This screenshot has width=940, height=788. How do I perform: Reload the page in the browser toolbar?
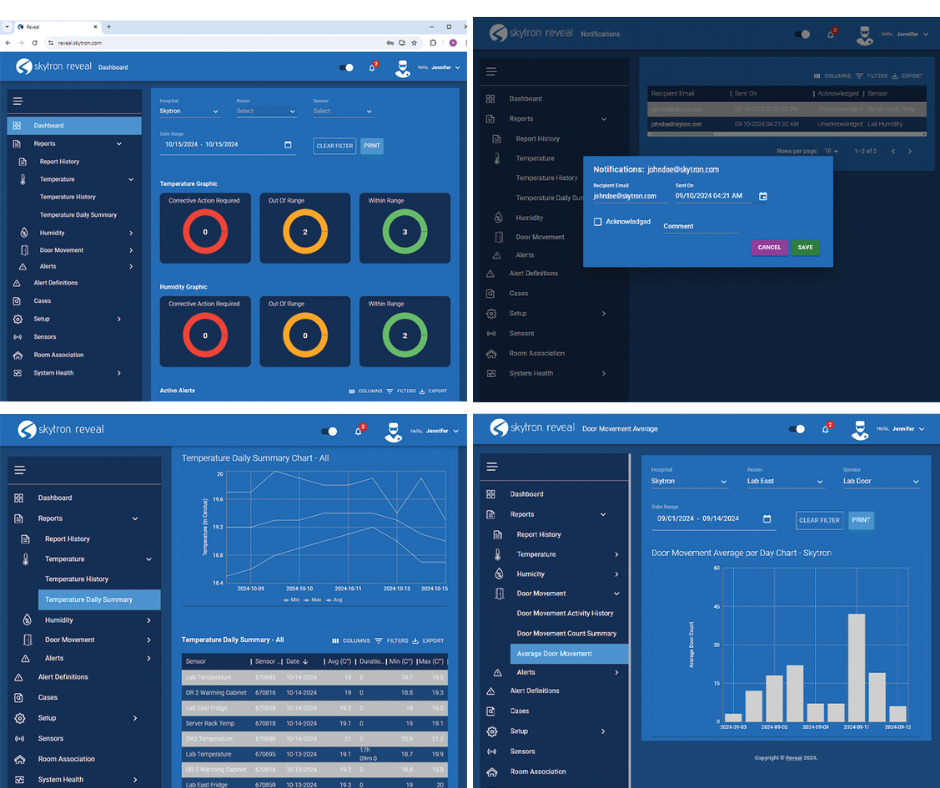(35, 43)
